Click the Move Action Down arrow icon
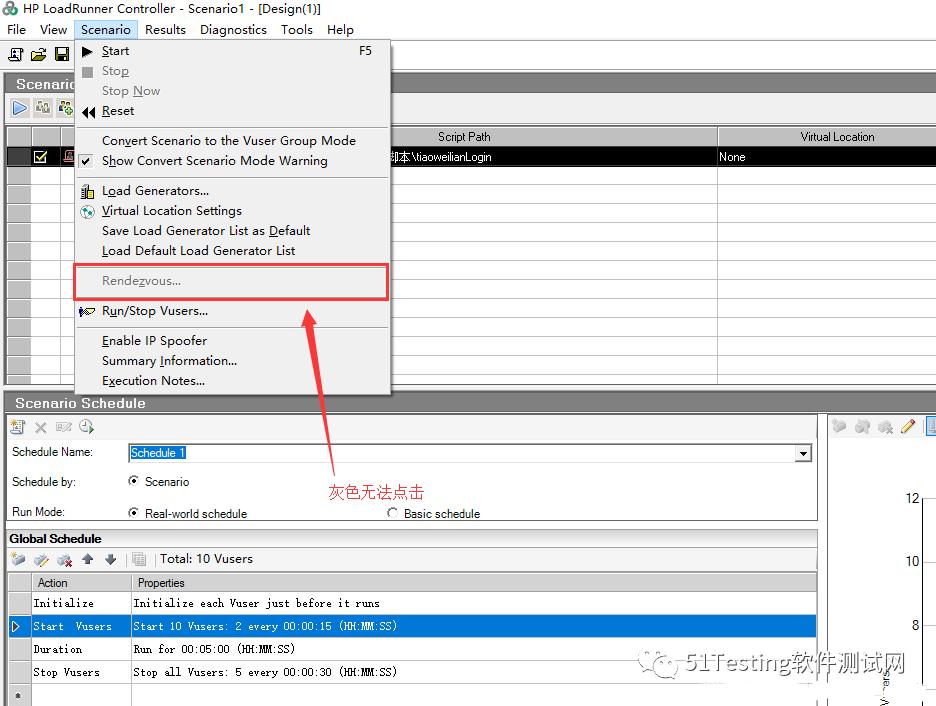936x706 pixels. [110, 559]
